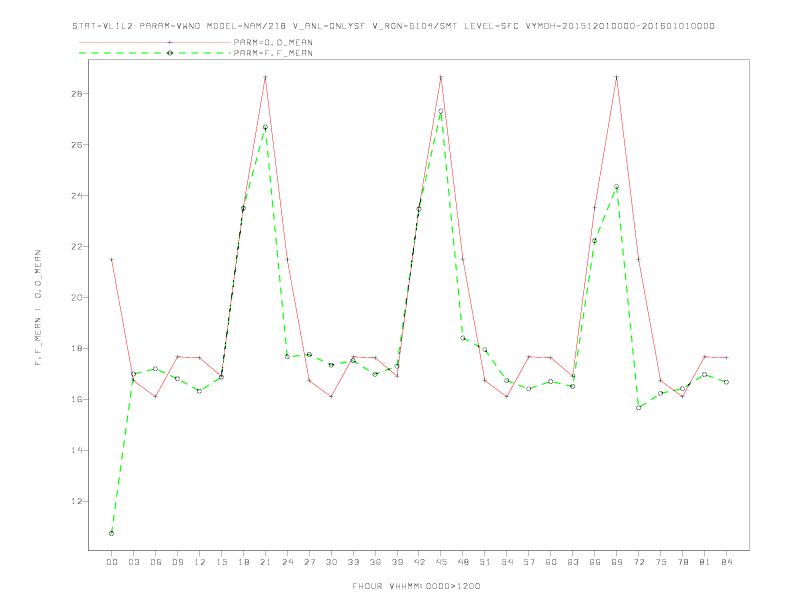Click the x-axis tick label 57
The height and width of the screenshot is (612, 792).
(x=529, y=562)
